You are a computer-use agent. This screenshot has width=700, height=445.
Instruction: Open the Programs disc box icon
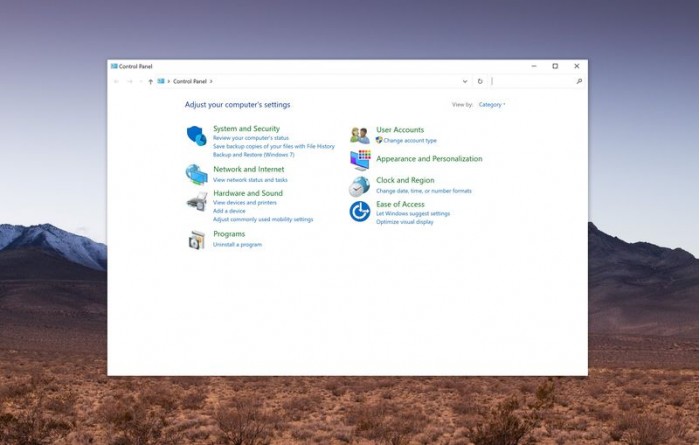pos(196,240)
